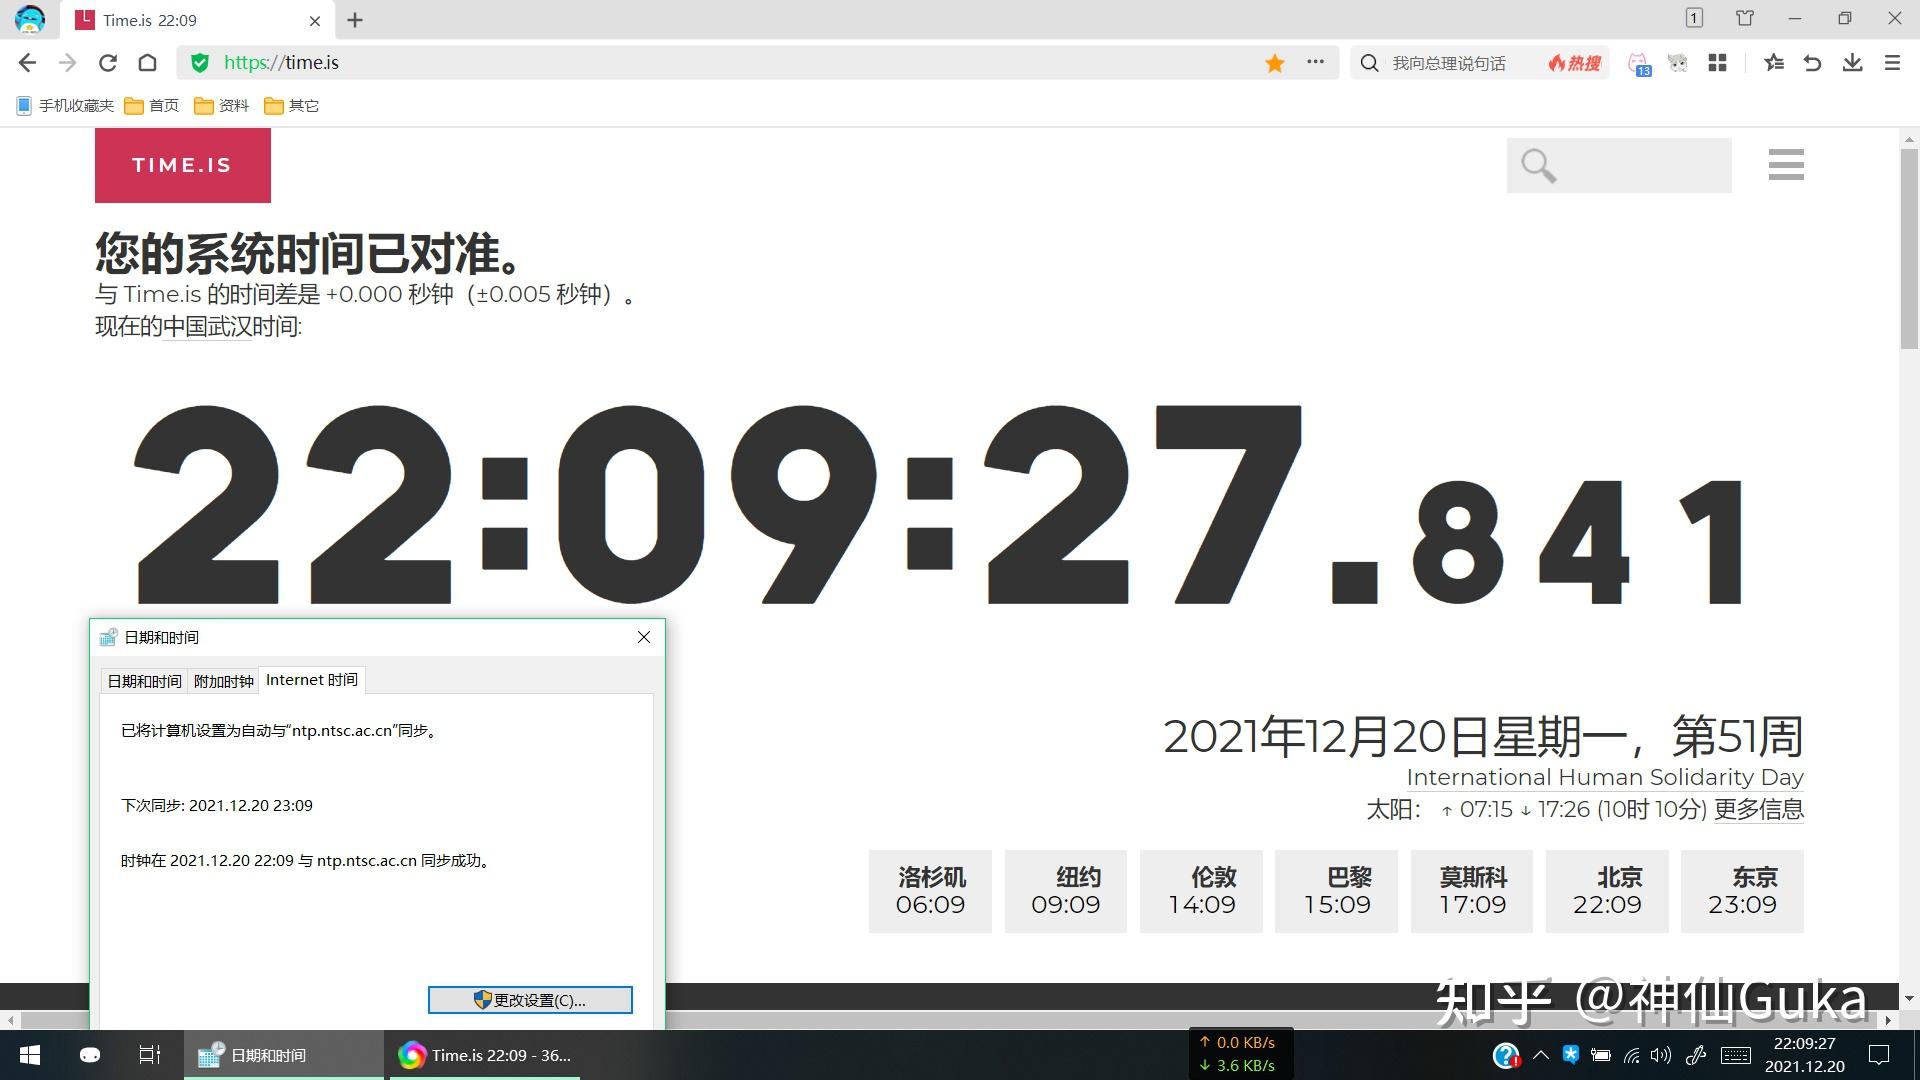Open the Wi-Fi network tray icon

[x=1631, y=1055]
